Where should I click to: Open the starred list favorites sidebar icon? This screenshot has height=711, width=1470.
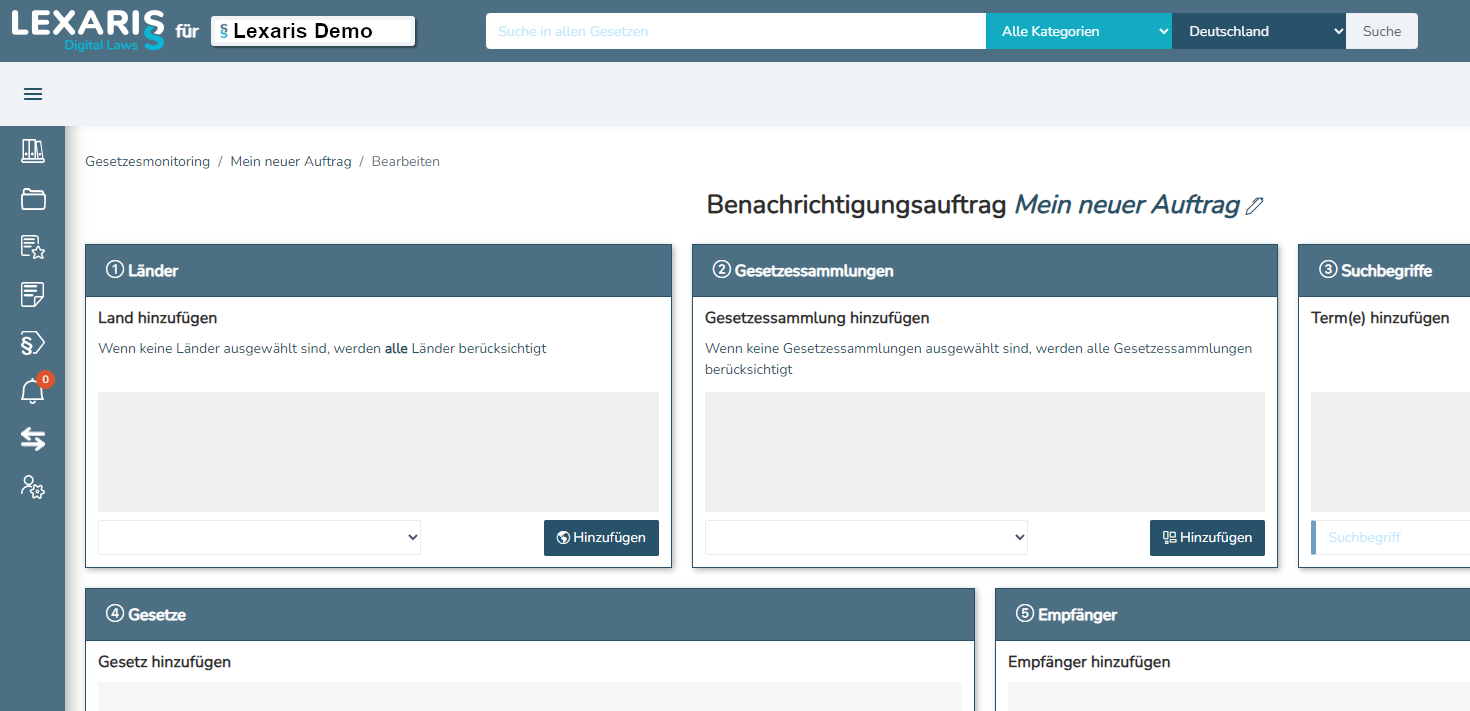tap(33, 247)
